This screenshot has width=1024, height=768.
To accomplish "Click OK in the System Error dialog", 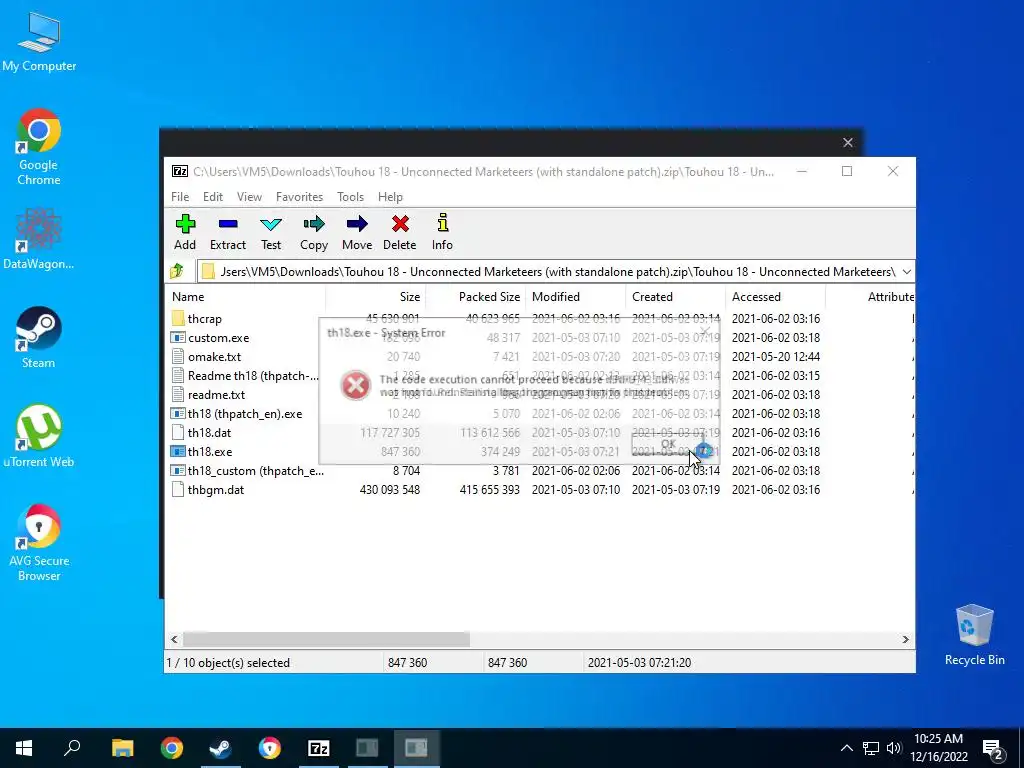I will 667,443.
